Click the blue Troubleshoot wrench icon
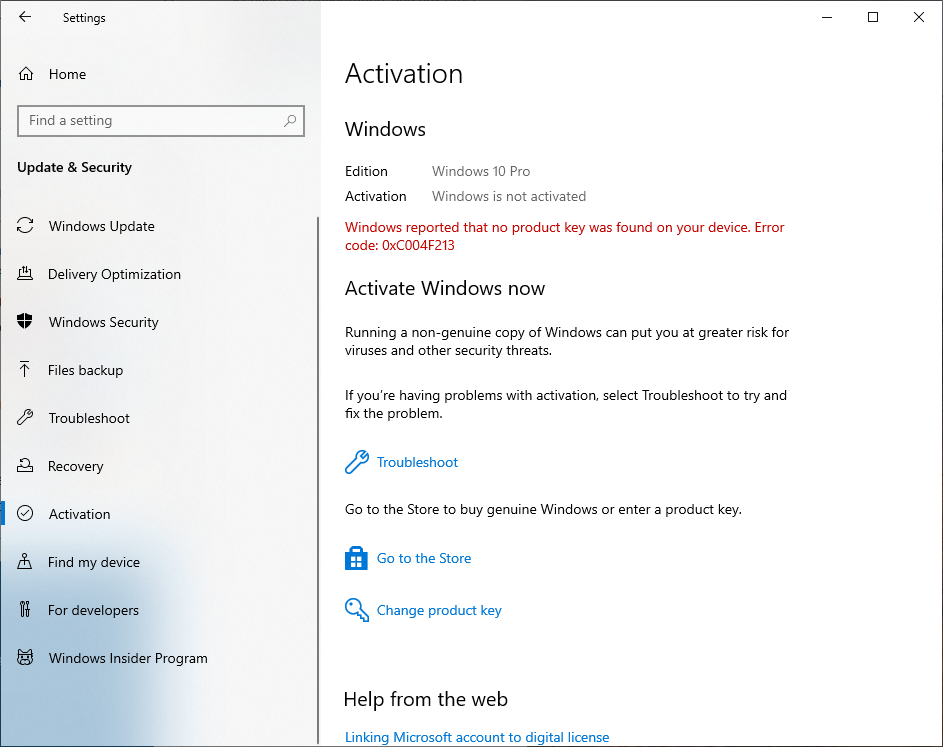The image size is (943, 747). [357, 462]
